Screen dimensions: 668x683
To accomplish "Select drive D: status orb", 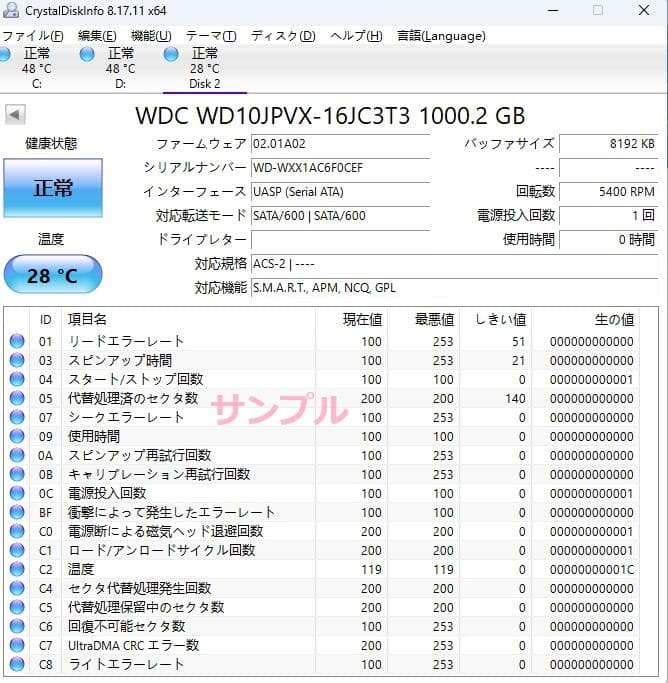I will [x=87, y=53].
